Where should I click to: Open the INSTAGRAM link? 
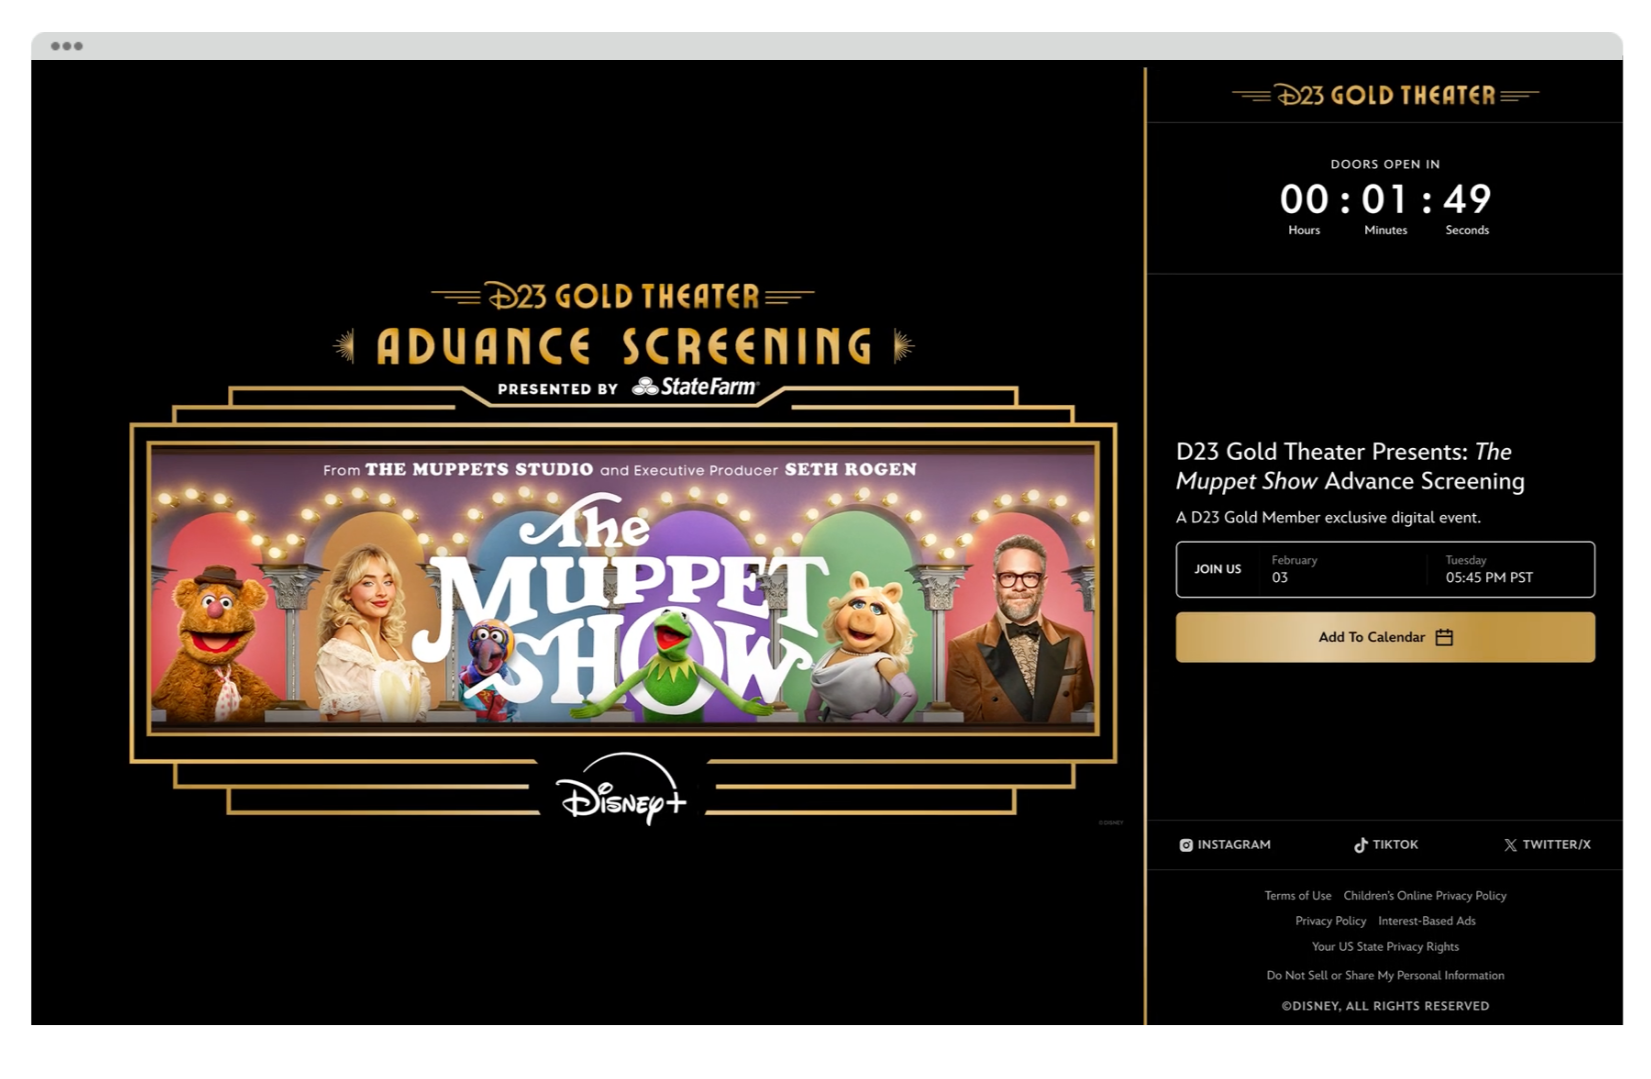1225,845
